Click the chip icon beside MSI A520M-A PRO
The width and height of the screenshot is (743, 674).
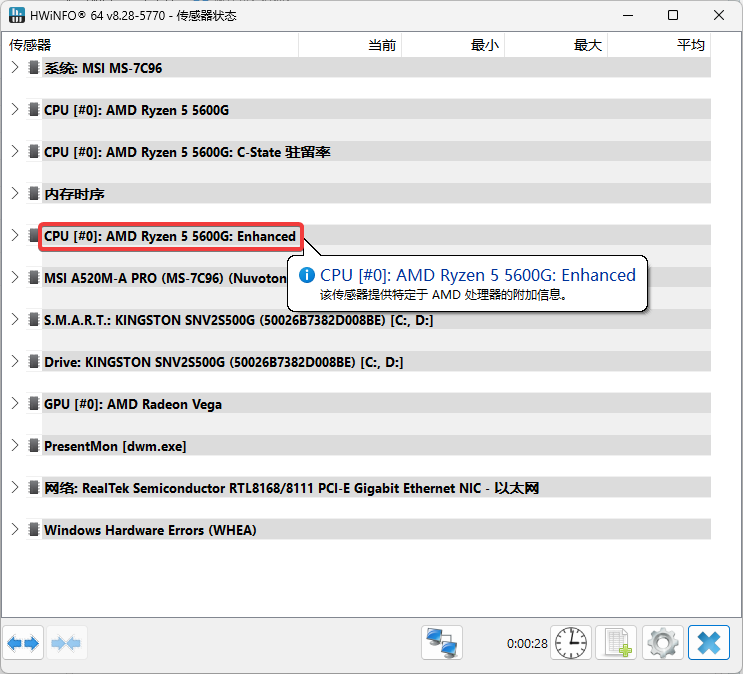click(34, 277)
